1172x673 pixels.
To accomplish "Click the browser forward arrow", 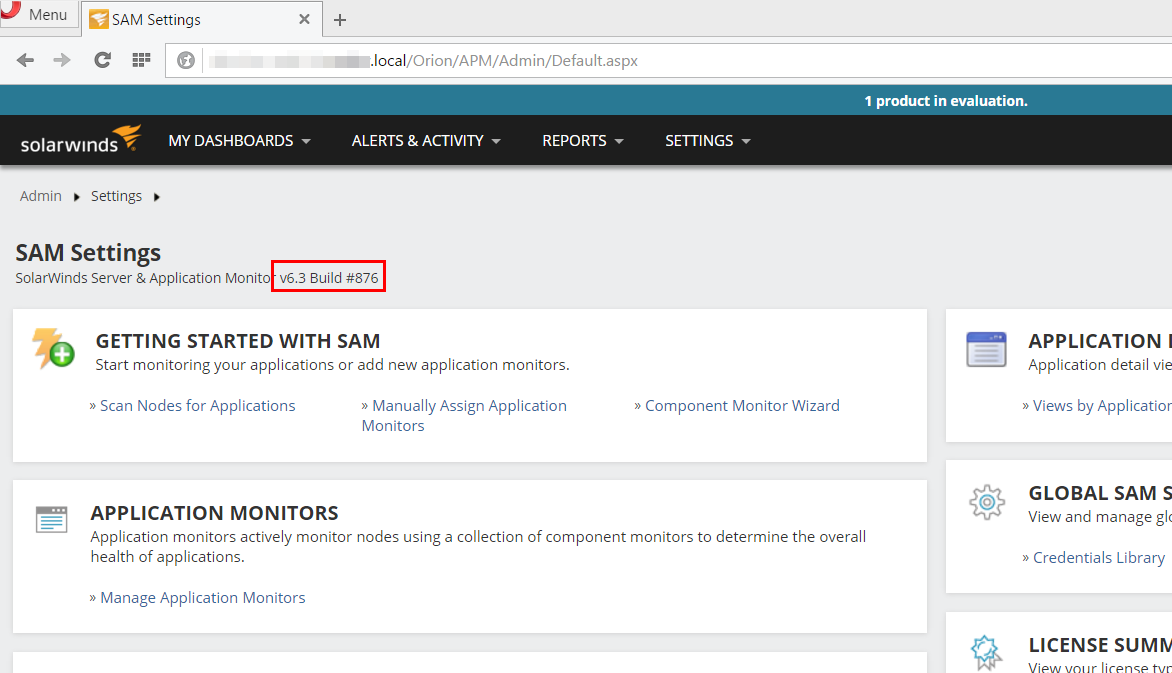I will tap(62, 61).
